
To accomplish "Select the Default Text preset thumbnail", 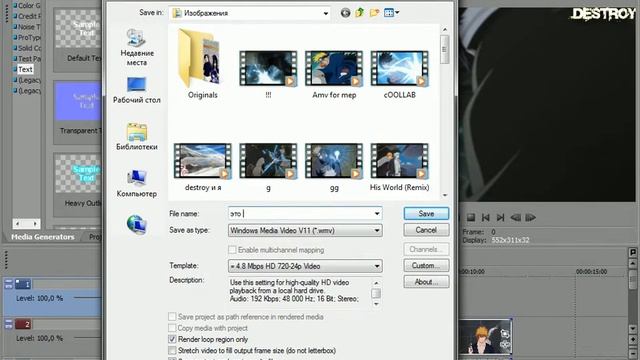I will [x=78, y=29].
